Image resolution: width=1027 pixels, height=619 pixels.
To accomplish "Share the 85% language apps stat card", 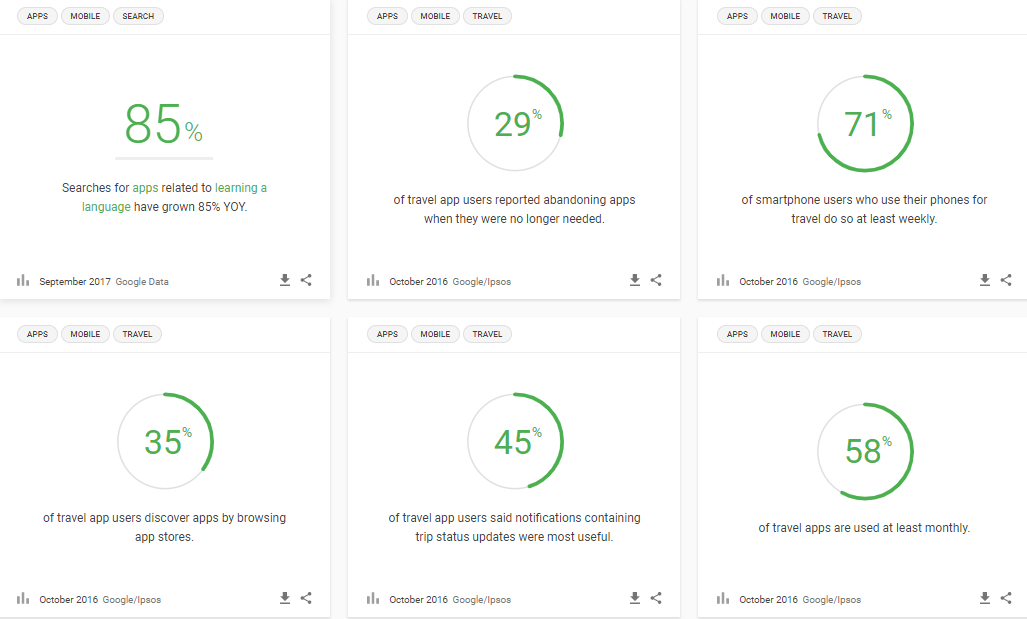I will coord(306,280).
